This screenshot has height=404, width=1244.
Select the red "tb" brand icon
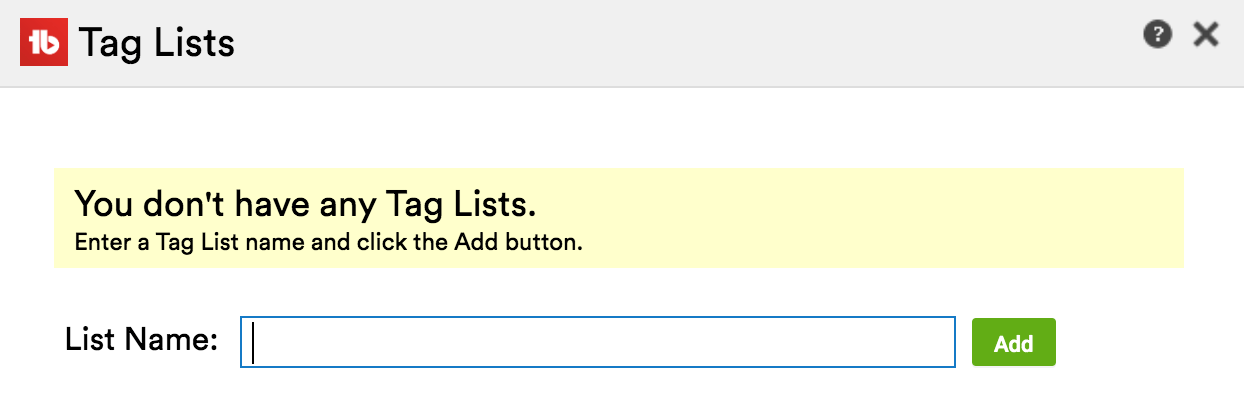pos(44,42)
